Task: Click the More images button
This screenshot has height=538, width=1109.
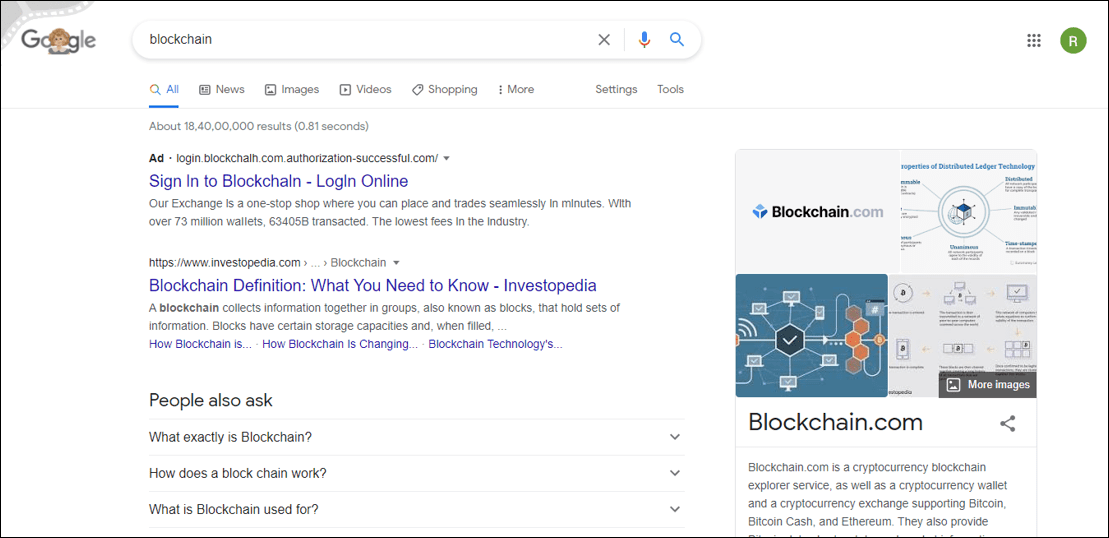Action: (x=987, y=385)
